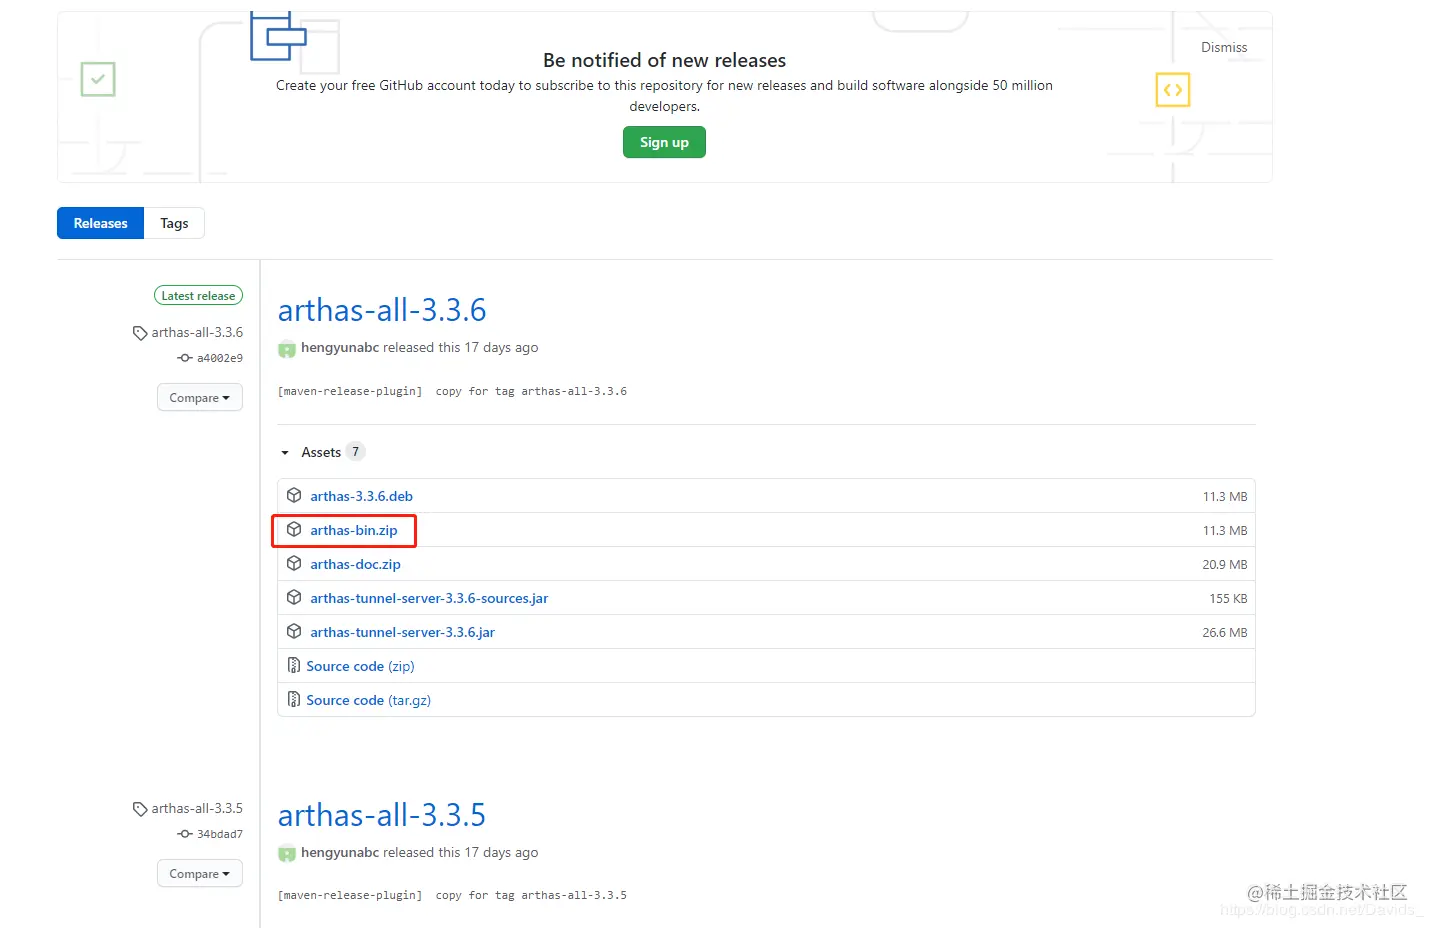Click the commit icon beside 34bdad7
Screen dimensions: 1433x928
point(185,834)
